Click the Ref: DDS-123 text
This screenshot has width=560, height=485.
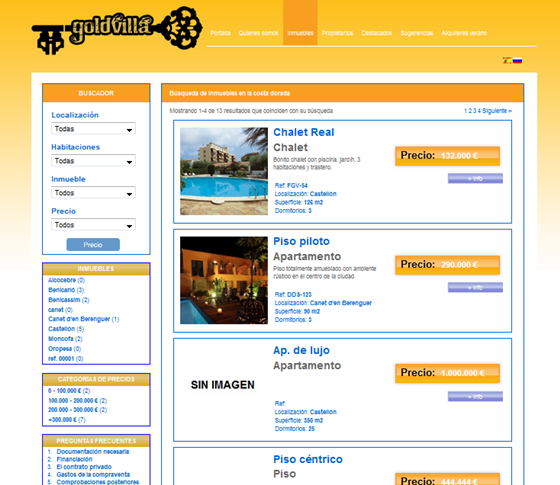[x=293, y=295]
